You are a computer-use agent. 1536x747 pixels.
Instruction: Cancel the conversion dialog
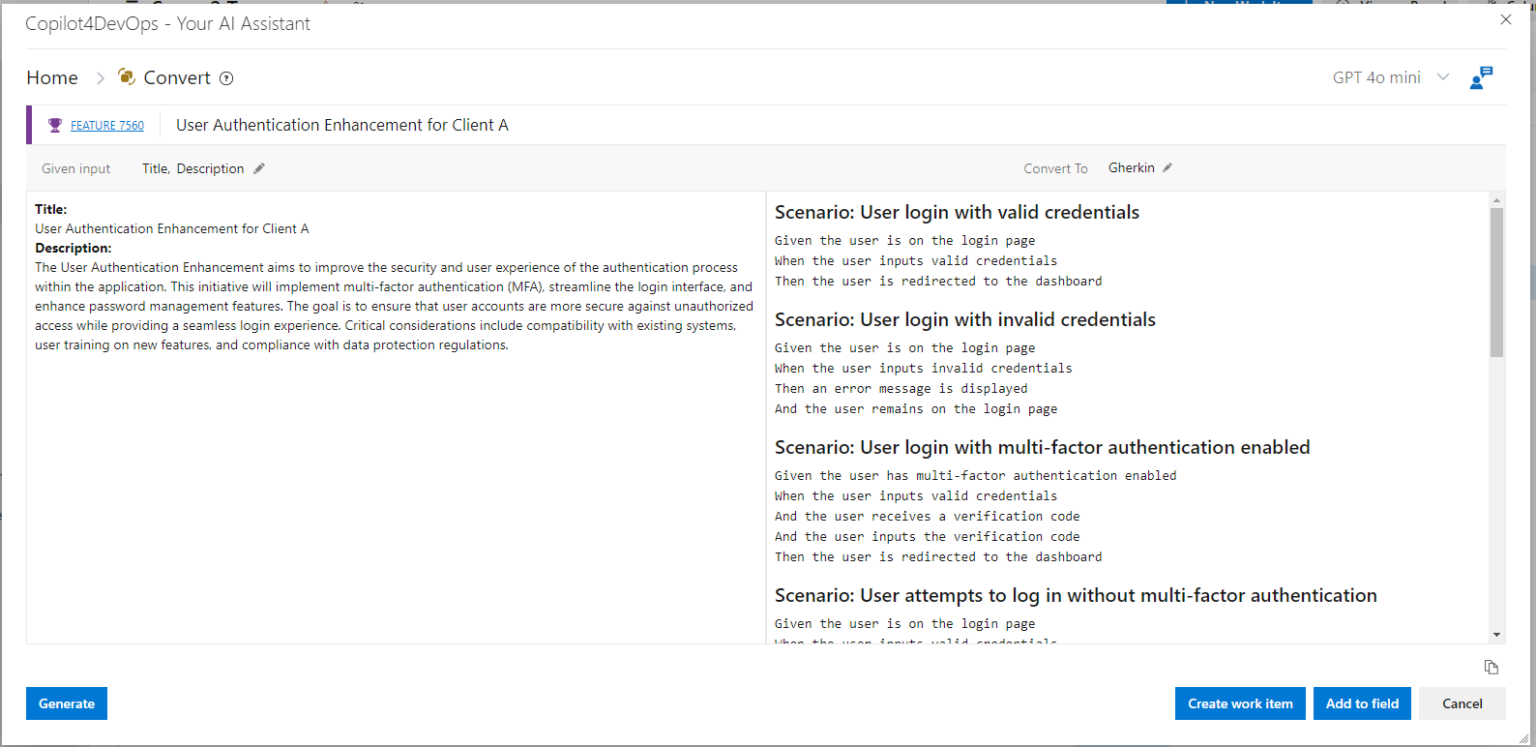(1462, 703)
